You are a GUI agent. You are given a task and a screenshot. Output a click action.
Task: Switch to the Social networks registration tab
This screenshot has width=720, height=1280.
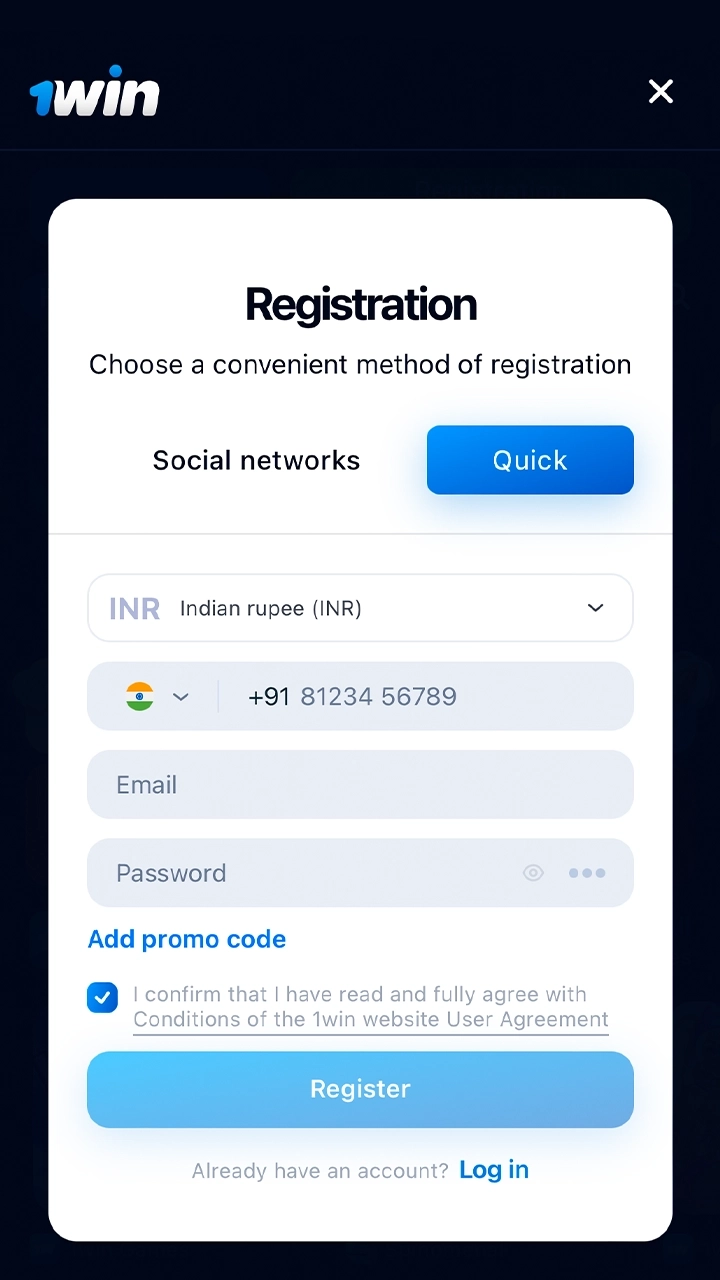(256, 460)
